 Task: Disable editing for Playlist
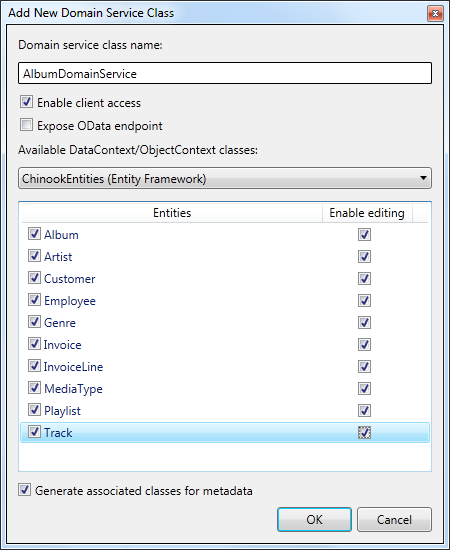[x=364, y=410]
